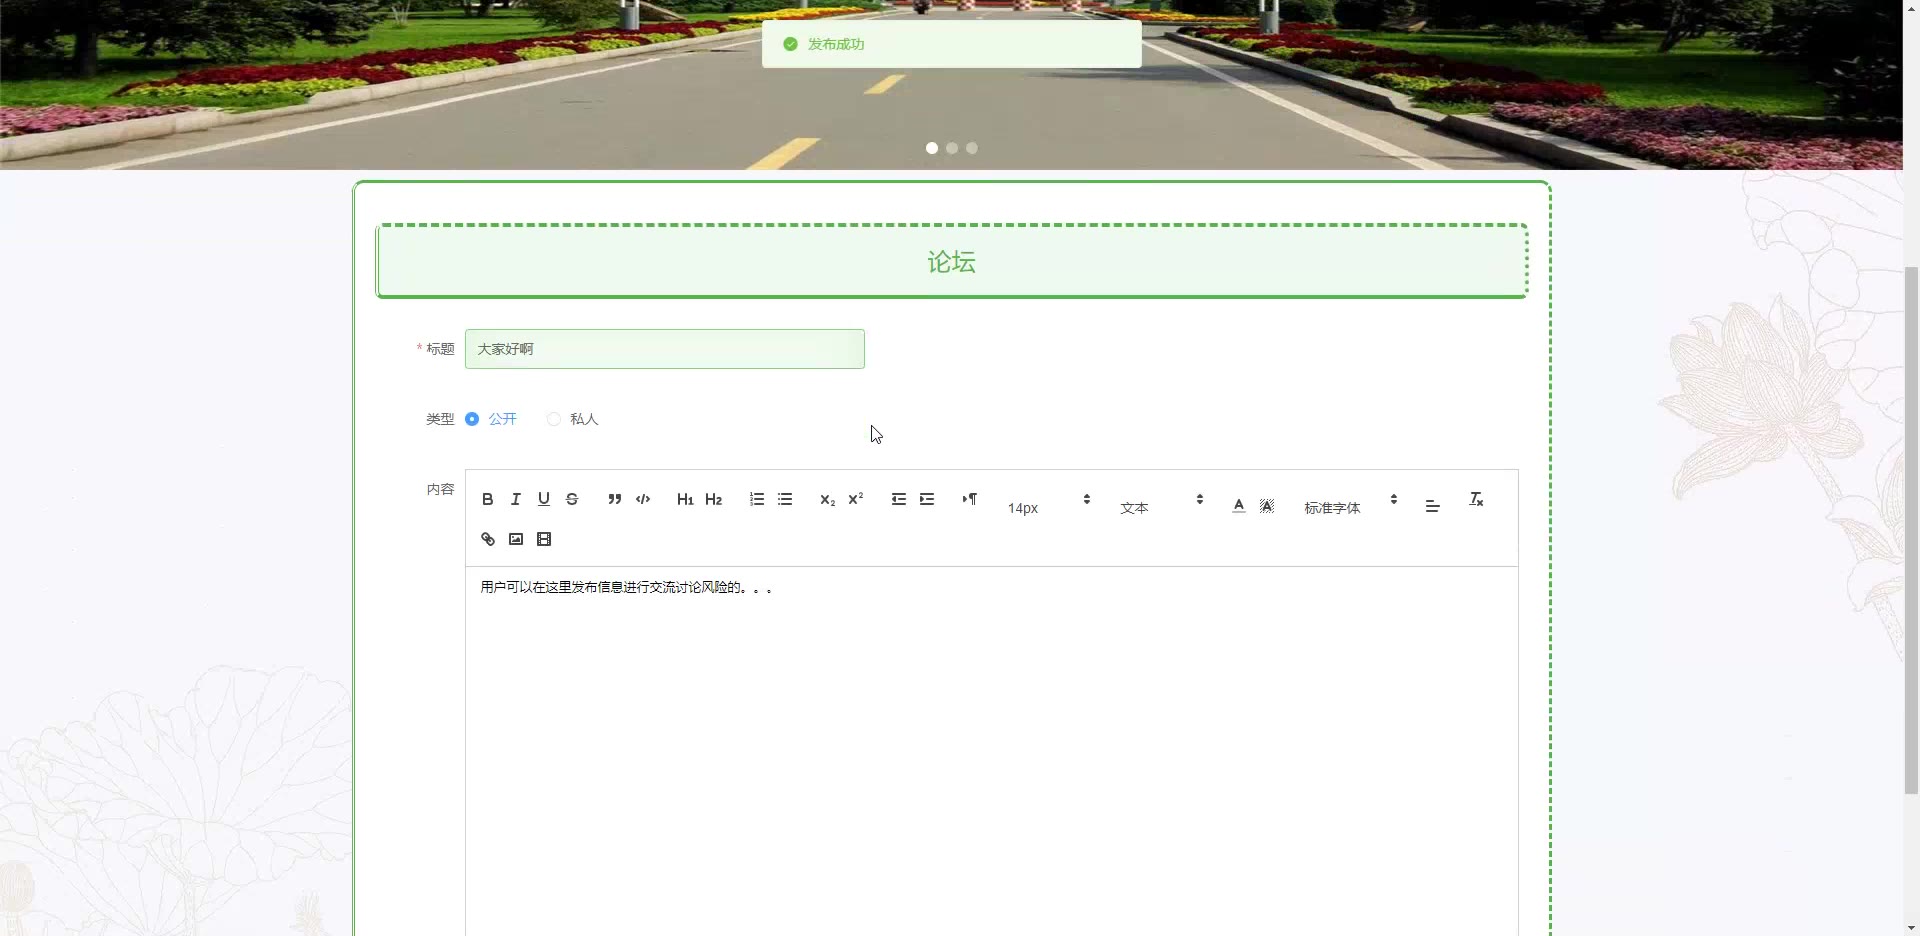Open the 标准字体 font family dropdown
This screenshot has height=936, width=1920.
(1350, 507)
